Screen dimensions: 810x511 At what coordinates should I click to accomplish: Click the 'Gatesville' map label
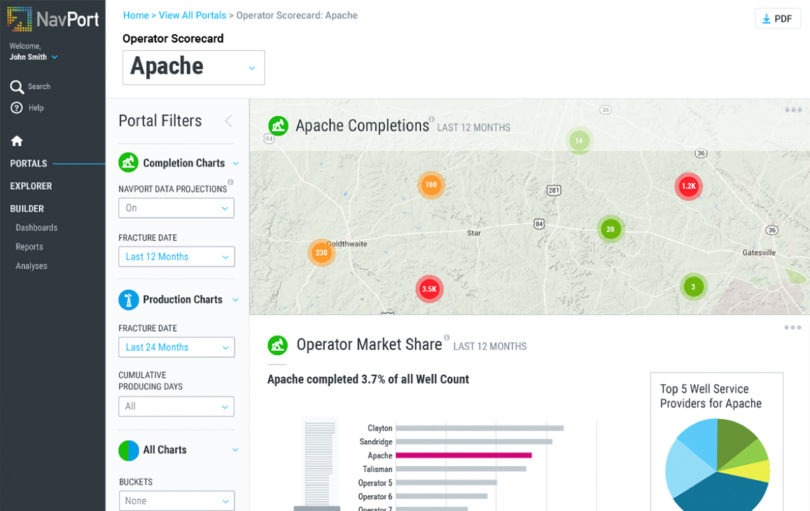click(x=759, y=253)
